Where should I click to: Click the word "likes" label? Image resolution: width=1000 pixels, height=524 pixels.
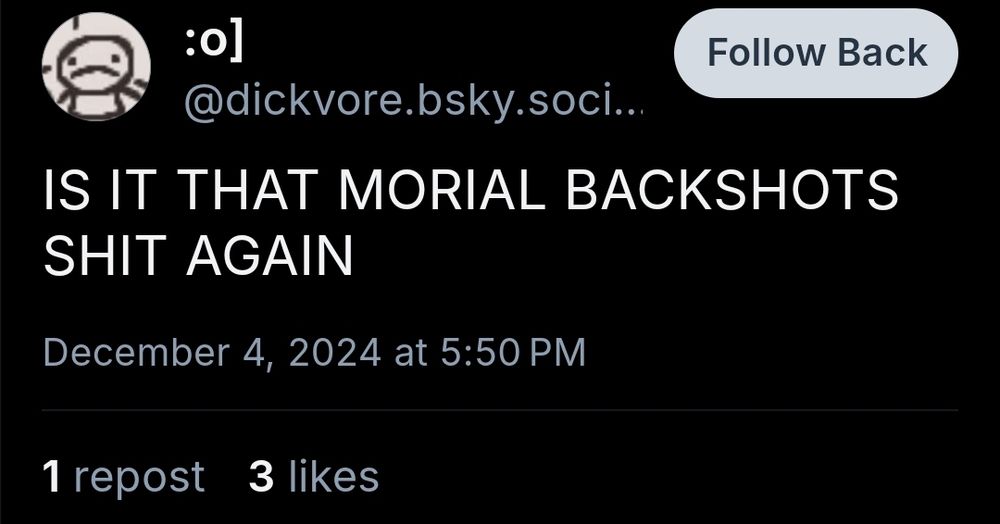334,476
